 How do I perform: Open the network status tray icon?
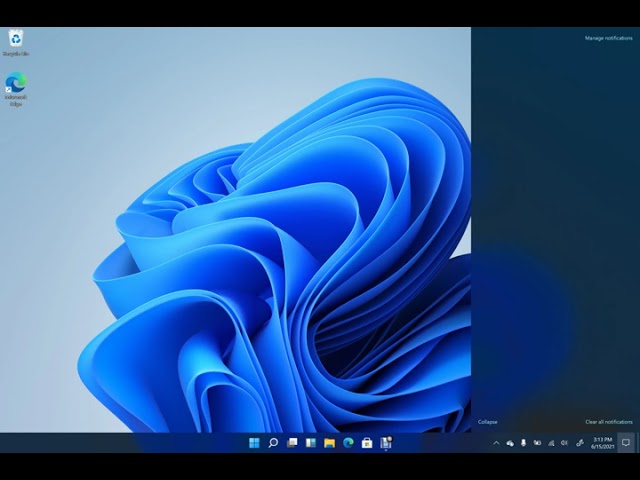click(551, 443)
